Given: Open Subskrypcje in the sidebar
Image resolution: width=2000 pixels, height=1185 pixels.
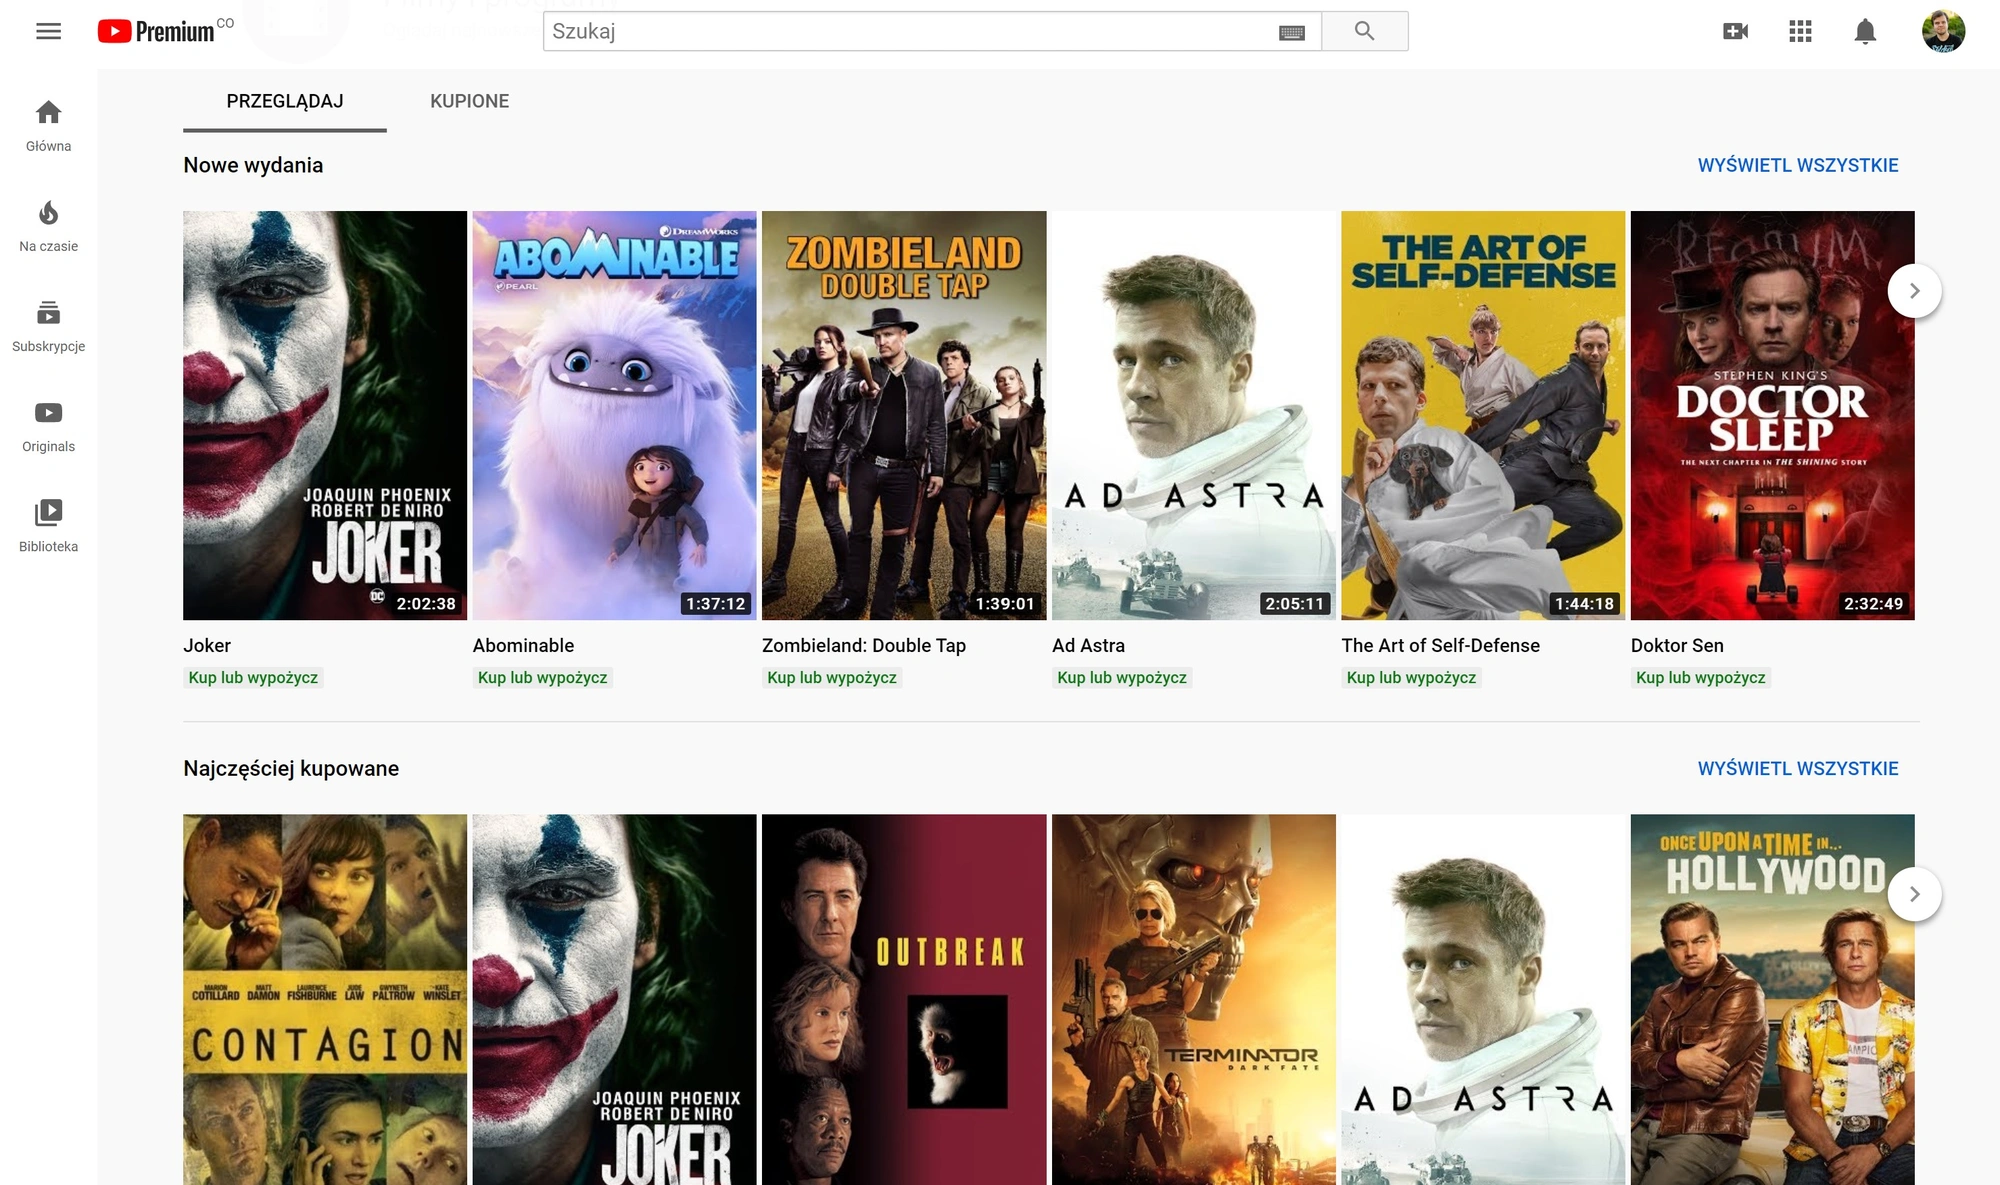Looking at the screenshot, I should pyautogui.click(x=48, y=326).
